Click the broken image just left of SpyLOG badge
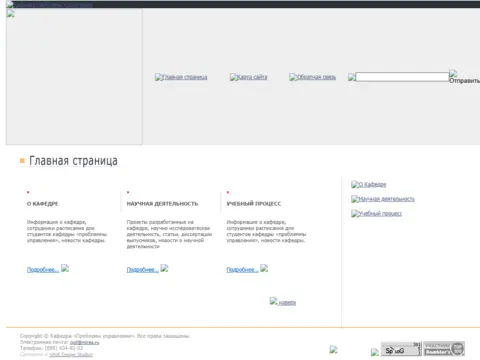This screenshot has width=480, height=360. tap(375, 352)
